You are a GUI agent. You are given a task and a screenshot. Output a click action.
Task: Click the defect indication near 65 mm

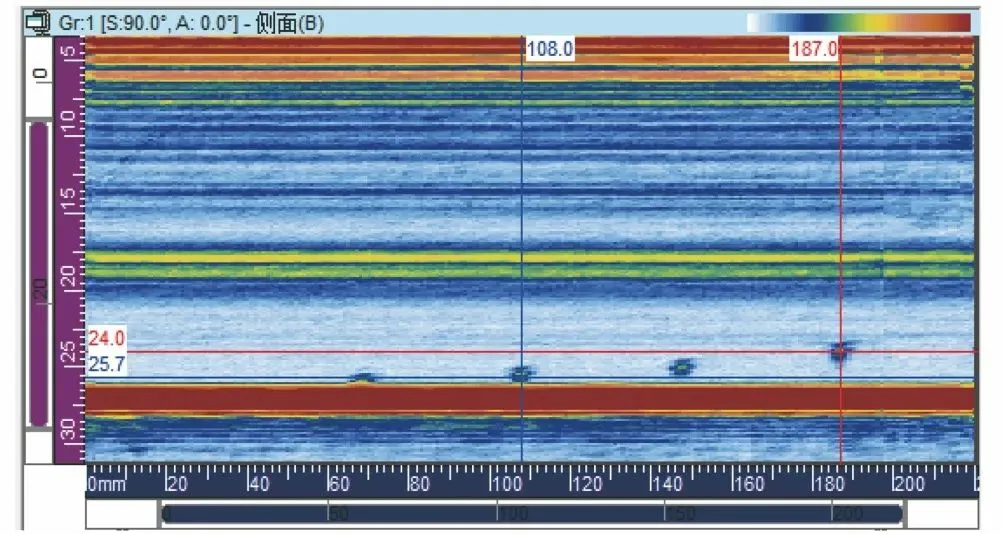coord(364,378)
